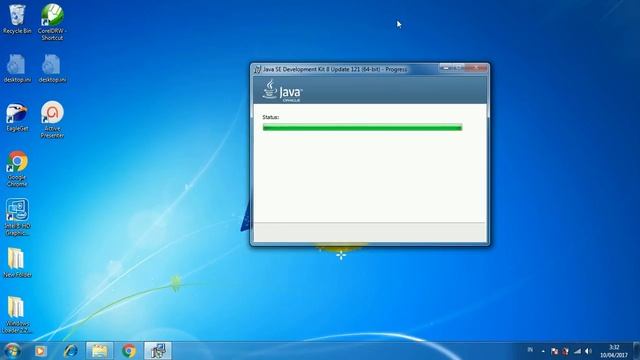Switch to Chrome on the taskbar
This screenshot has height=360, width=640.
[x=129, y=351]
